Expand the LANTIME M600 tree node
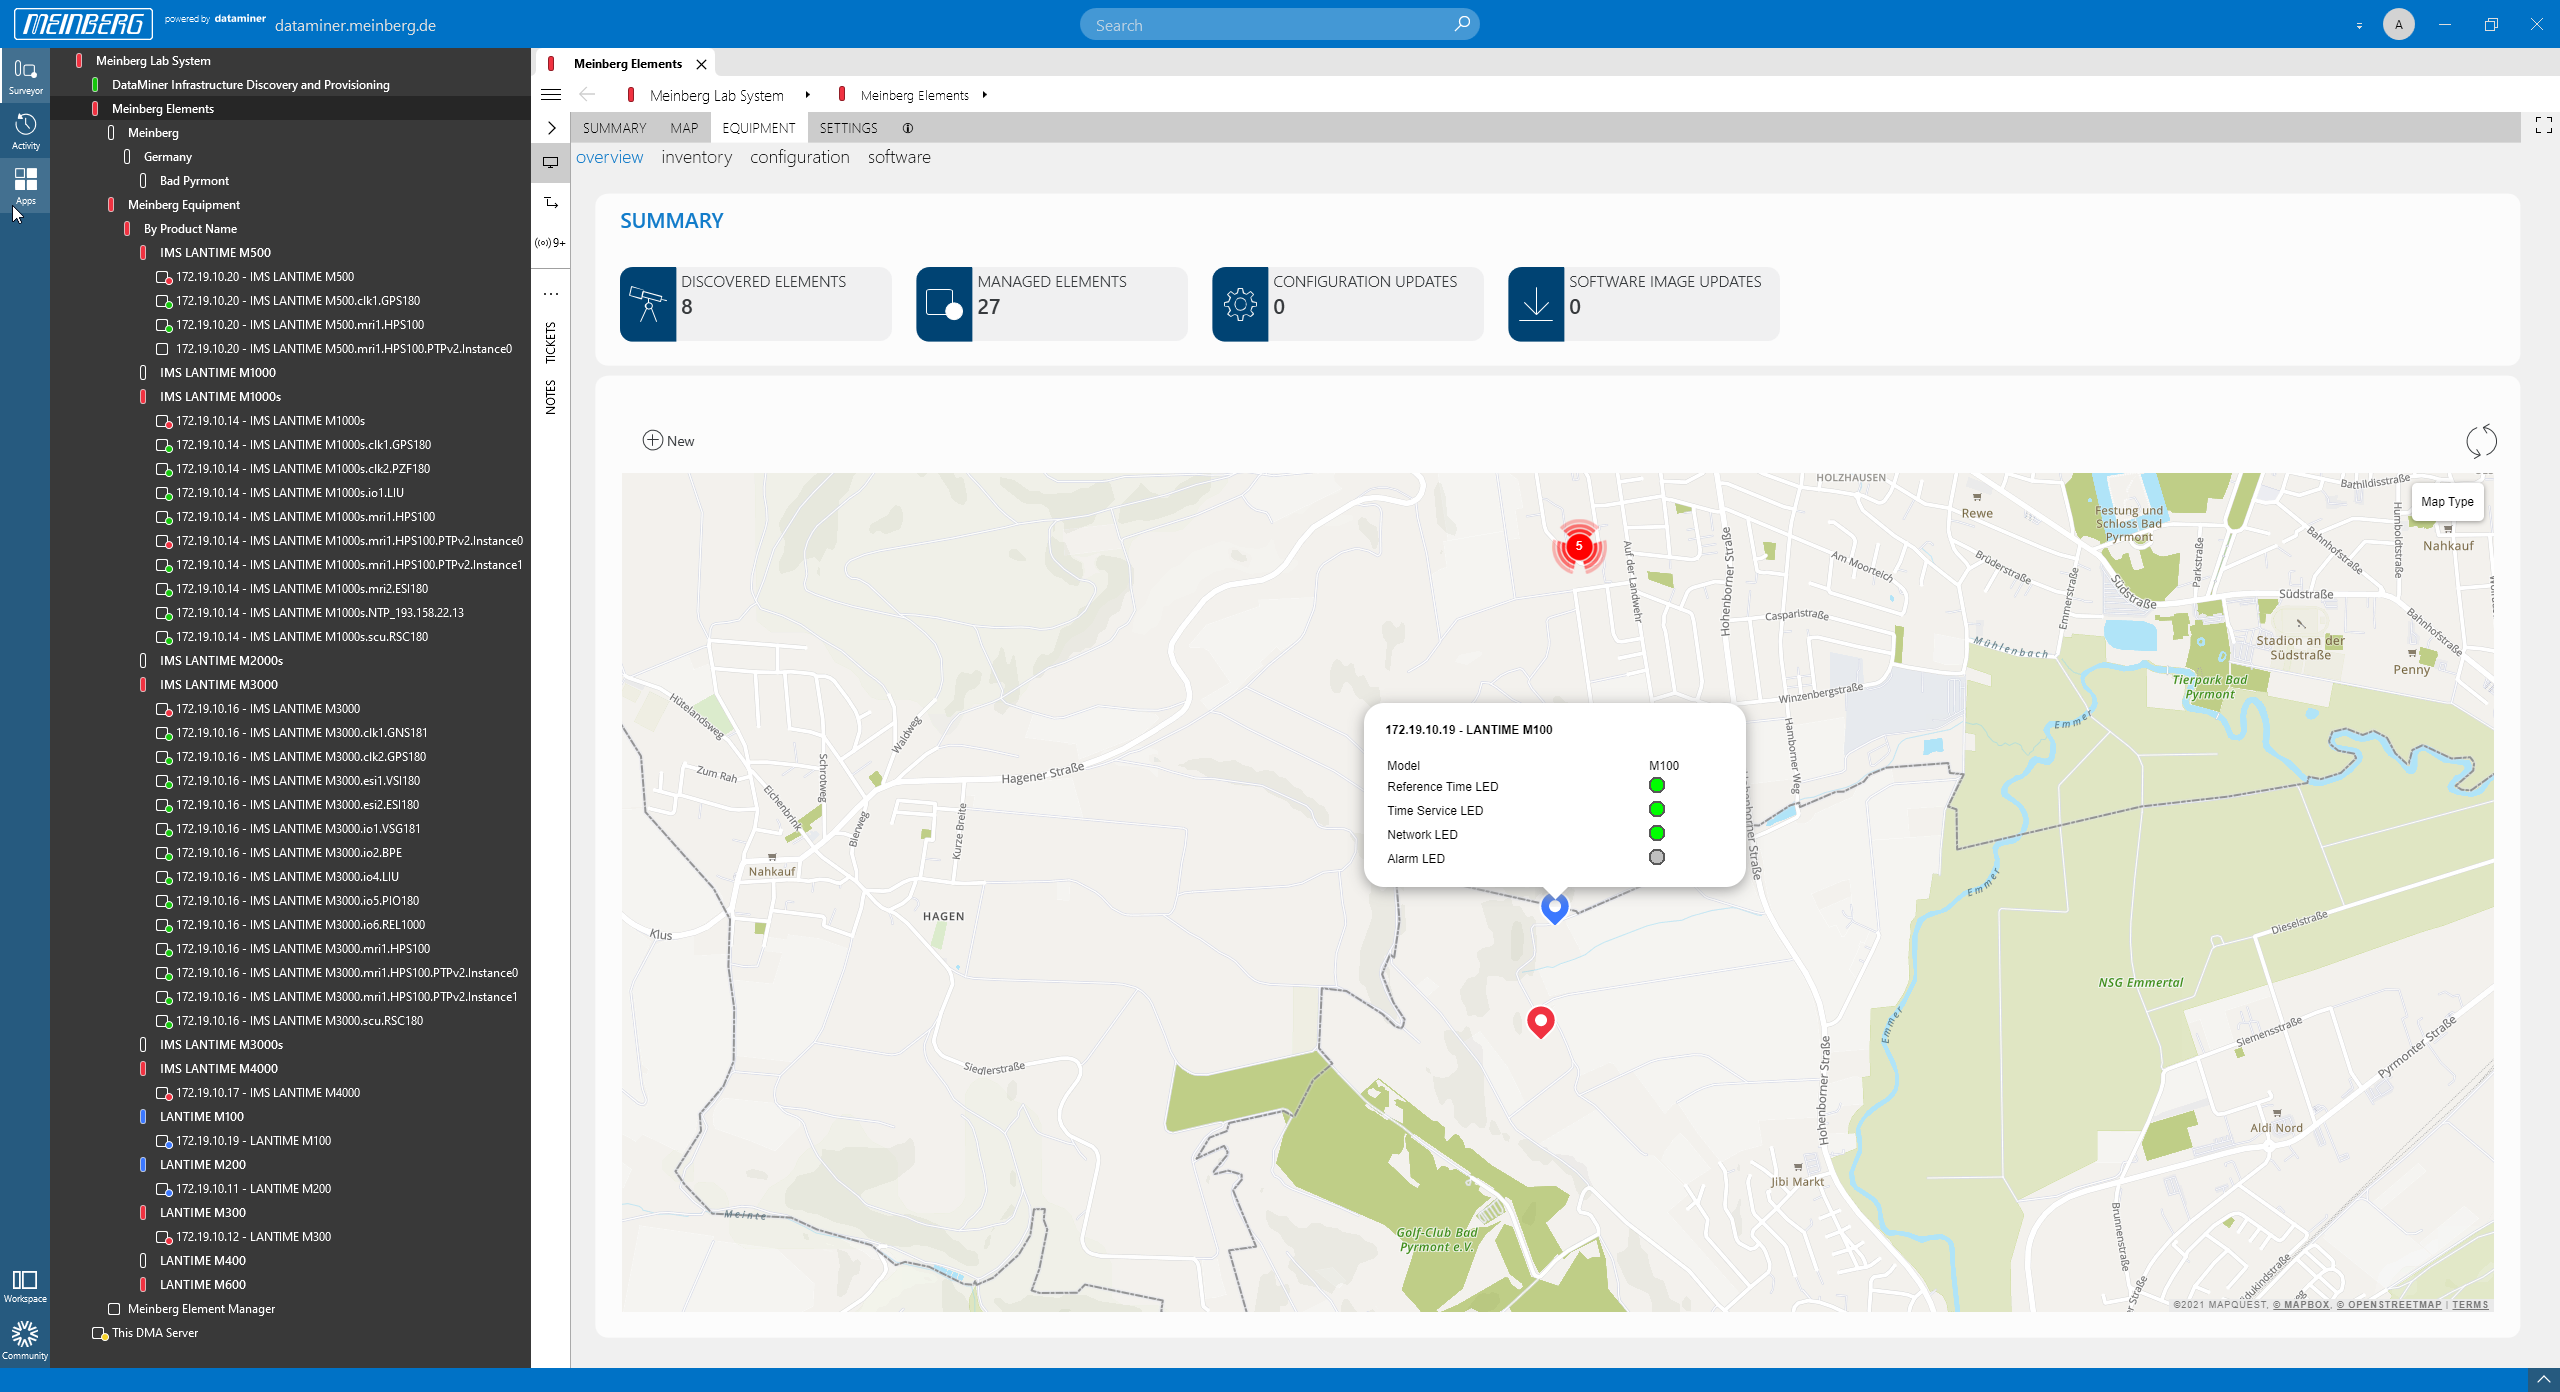2560x1392 pixels. (x=143, y=1285)
